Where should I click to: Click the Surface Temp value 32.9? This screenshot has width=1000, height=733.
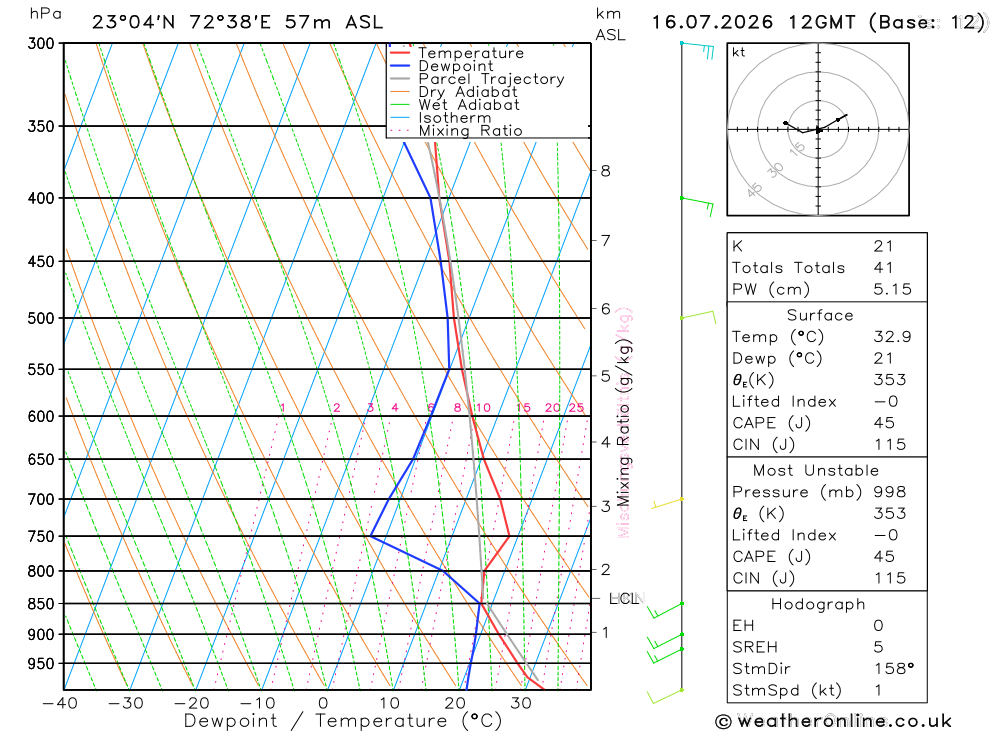coord(892,337)
